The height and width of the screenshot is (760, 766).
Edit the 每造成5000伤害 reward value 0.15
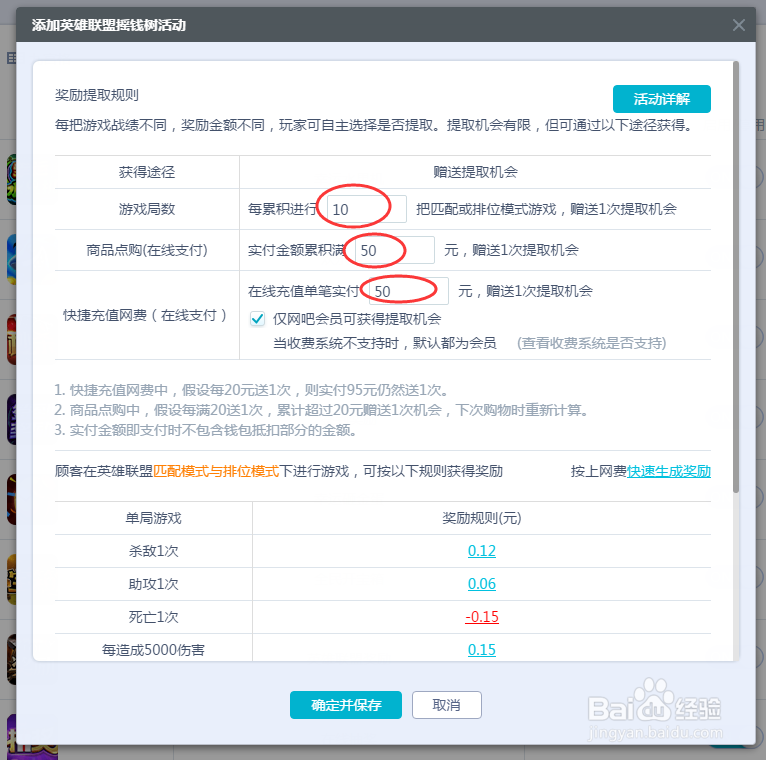482,650
